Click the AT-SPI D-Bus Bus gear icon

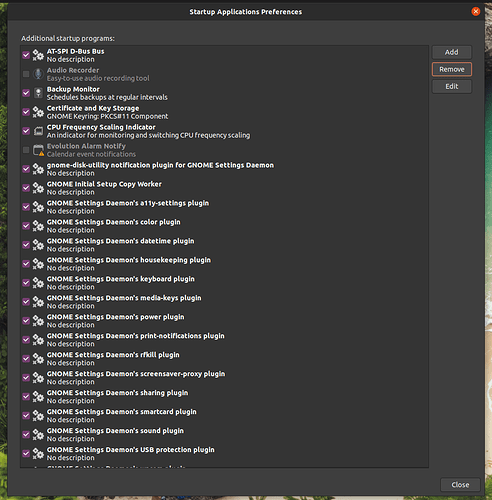pos(38,55)
